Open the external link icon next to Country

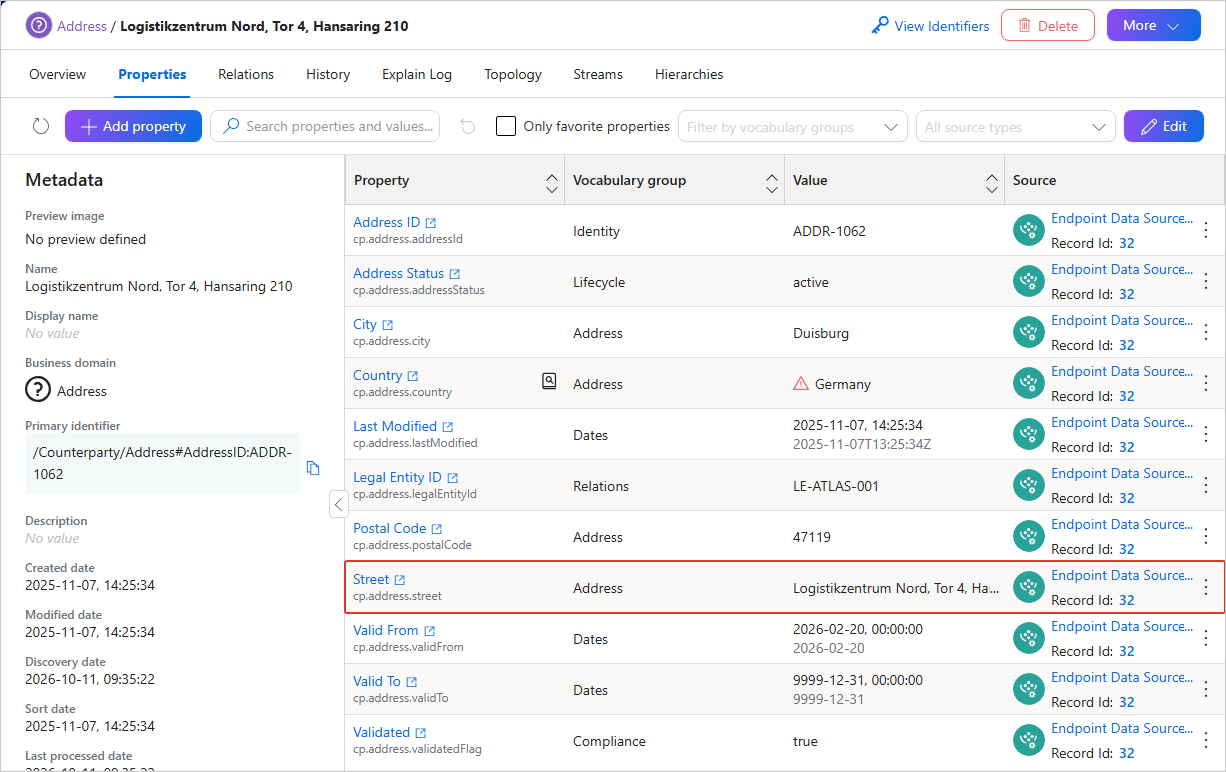[x=413, y=376]
